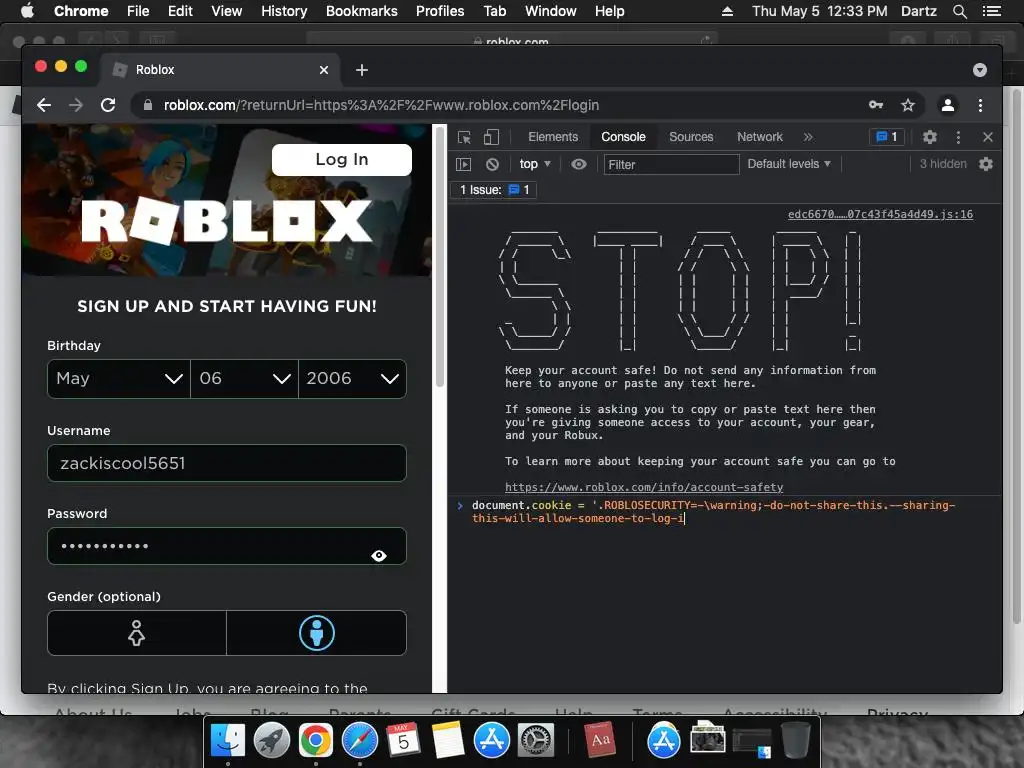1024x768 pixels.
Task: Open a new tab with plus button
Action: tap(362, 70)
